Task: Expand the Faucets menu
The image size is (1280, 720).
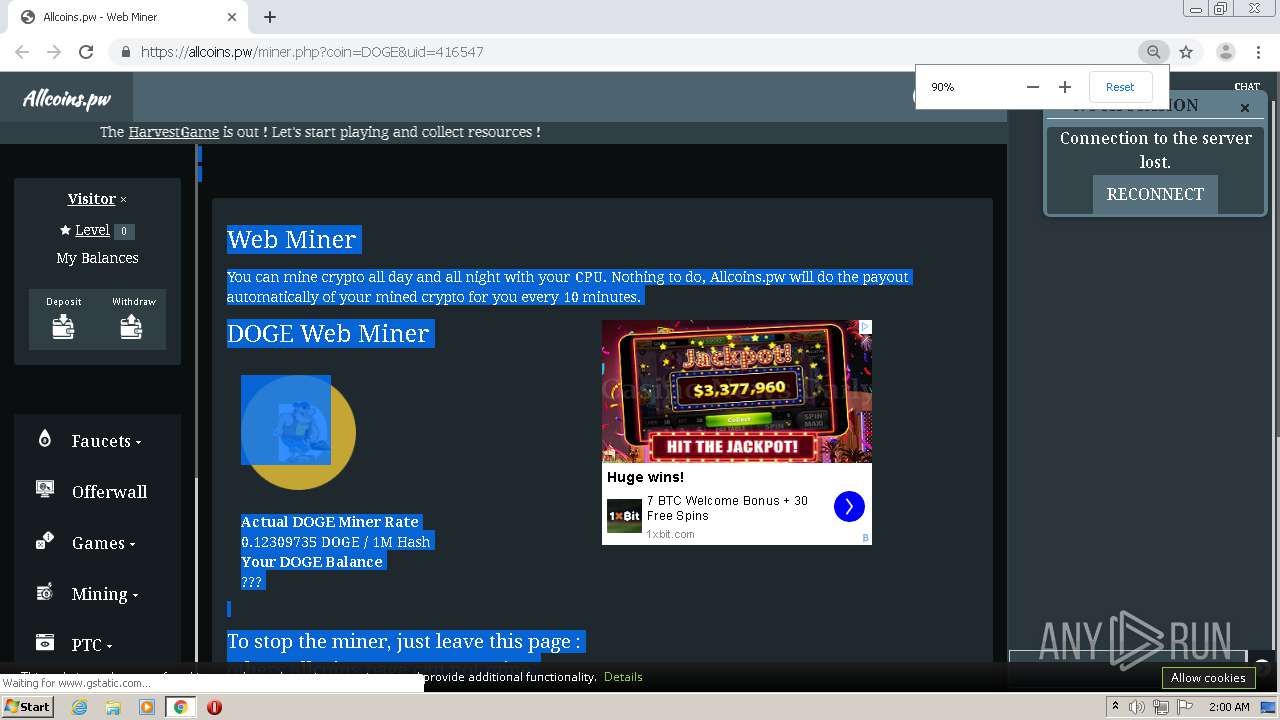Action: click(x=106, y=441)
